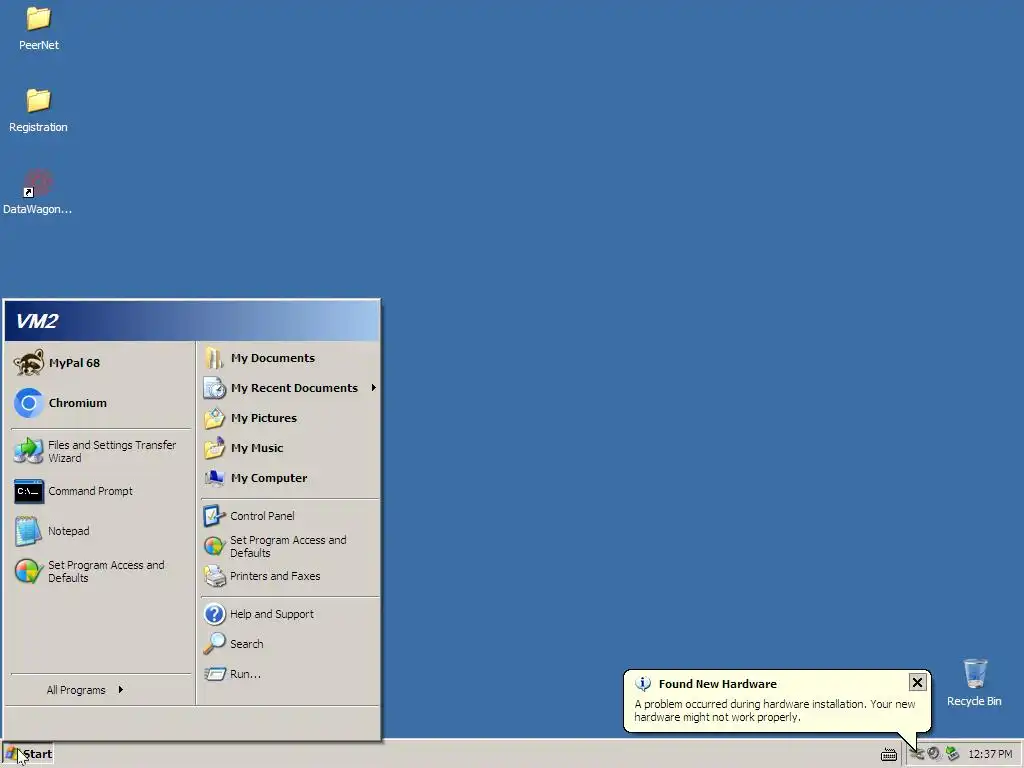Open Files and Settings Transfer Wizard

click(101, 451)
